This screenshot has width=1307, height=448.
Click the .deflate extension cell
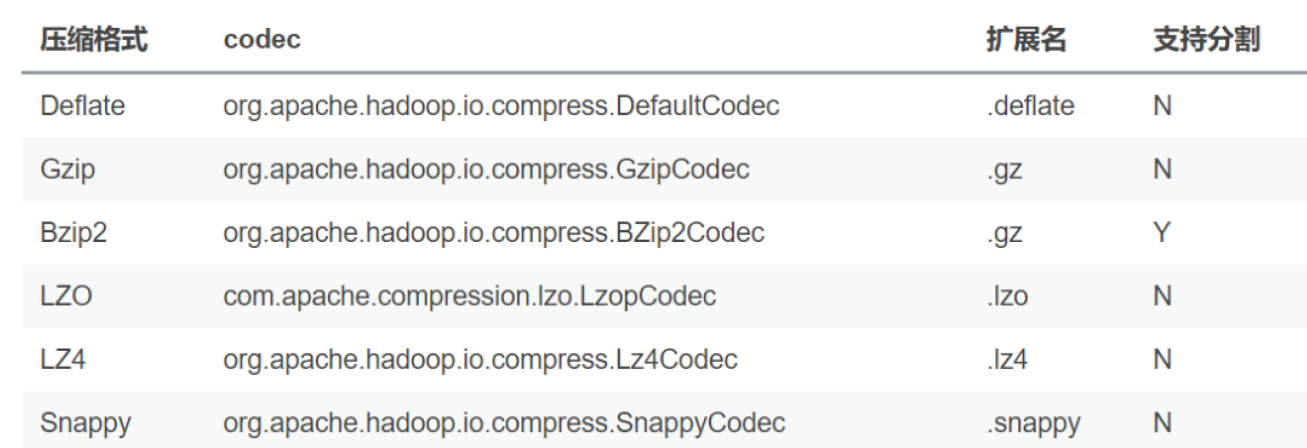pos(1030,105)
